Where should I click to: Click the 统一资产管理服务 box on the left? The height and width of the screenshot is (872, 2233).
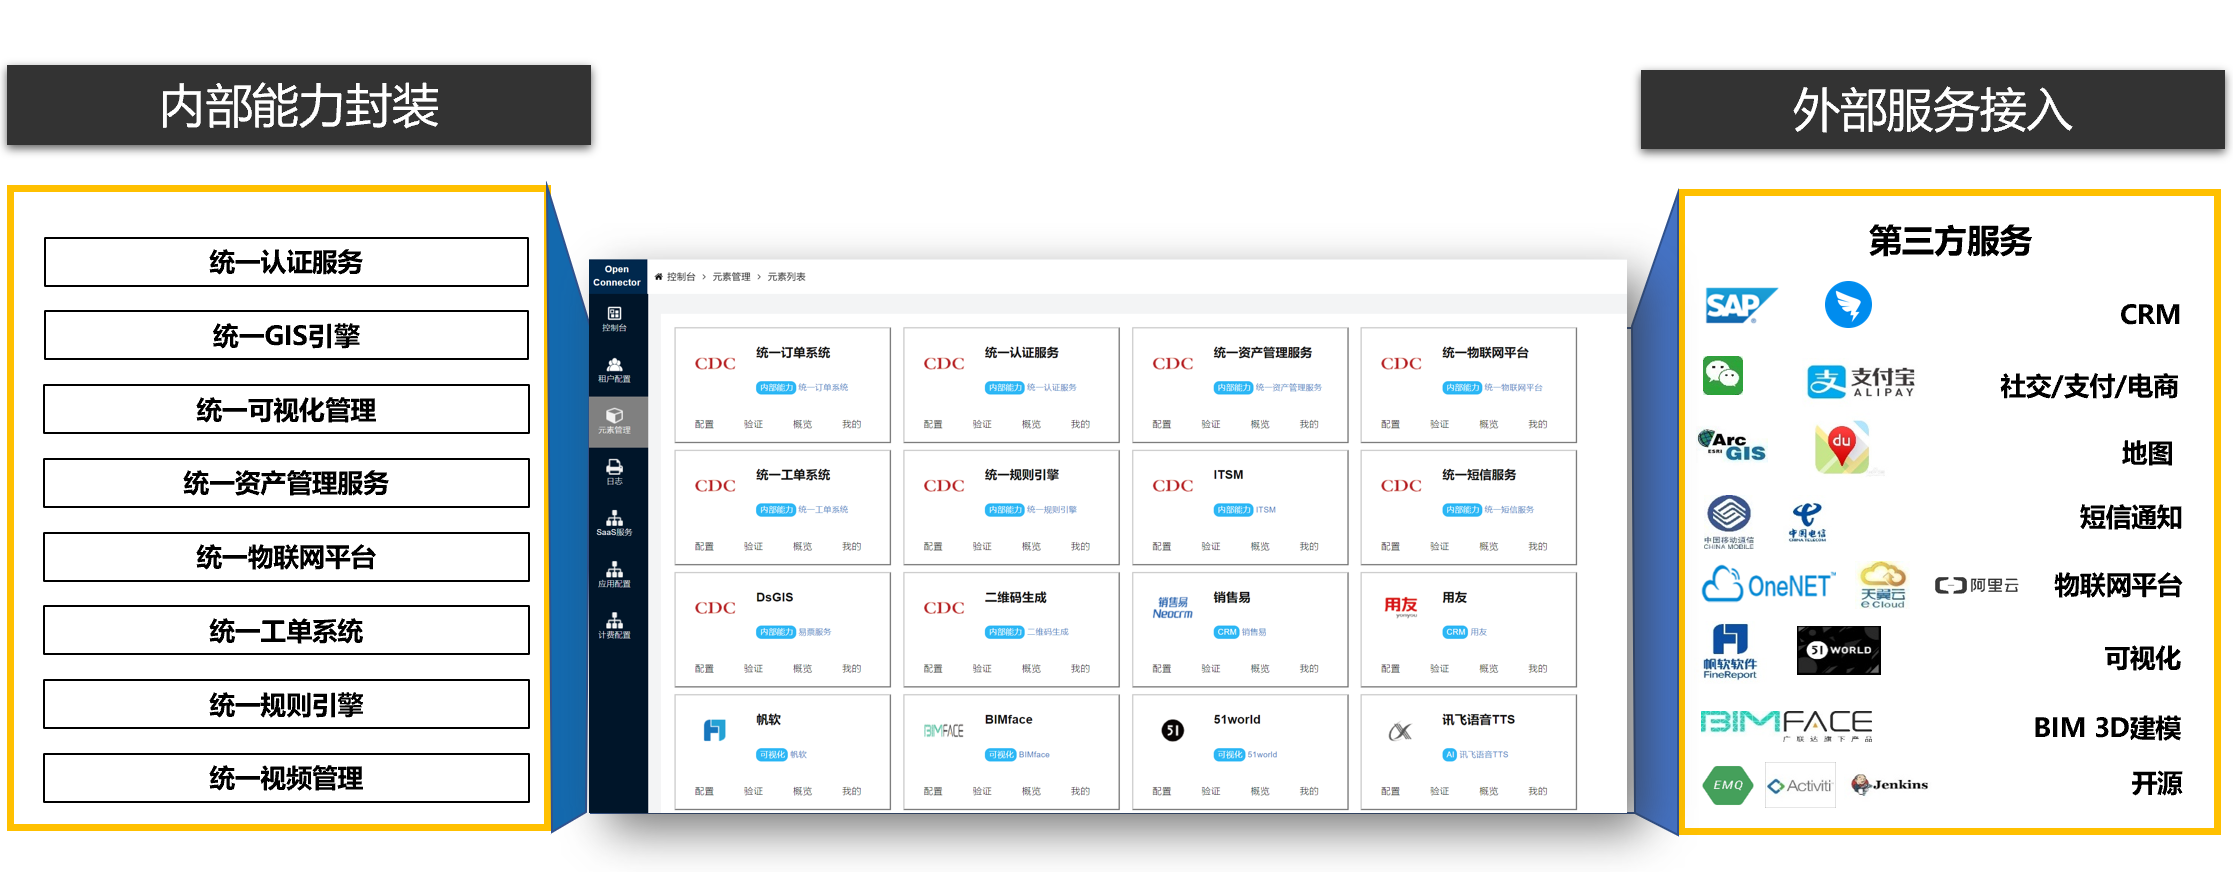pyautogui.click(x=286, y=483)
